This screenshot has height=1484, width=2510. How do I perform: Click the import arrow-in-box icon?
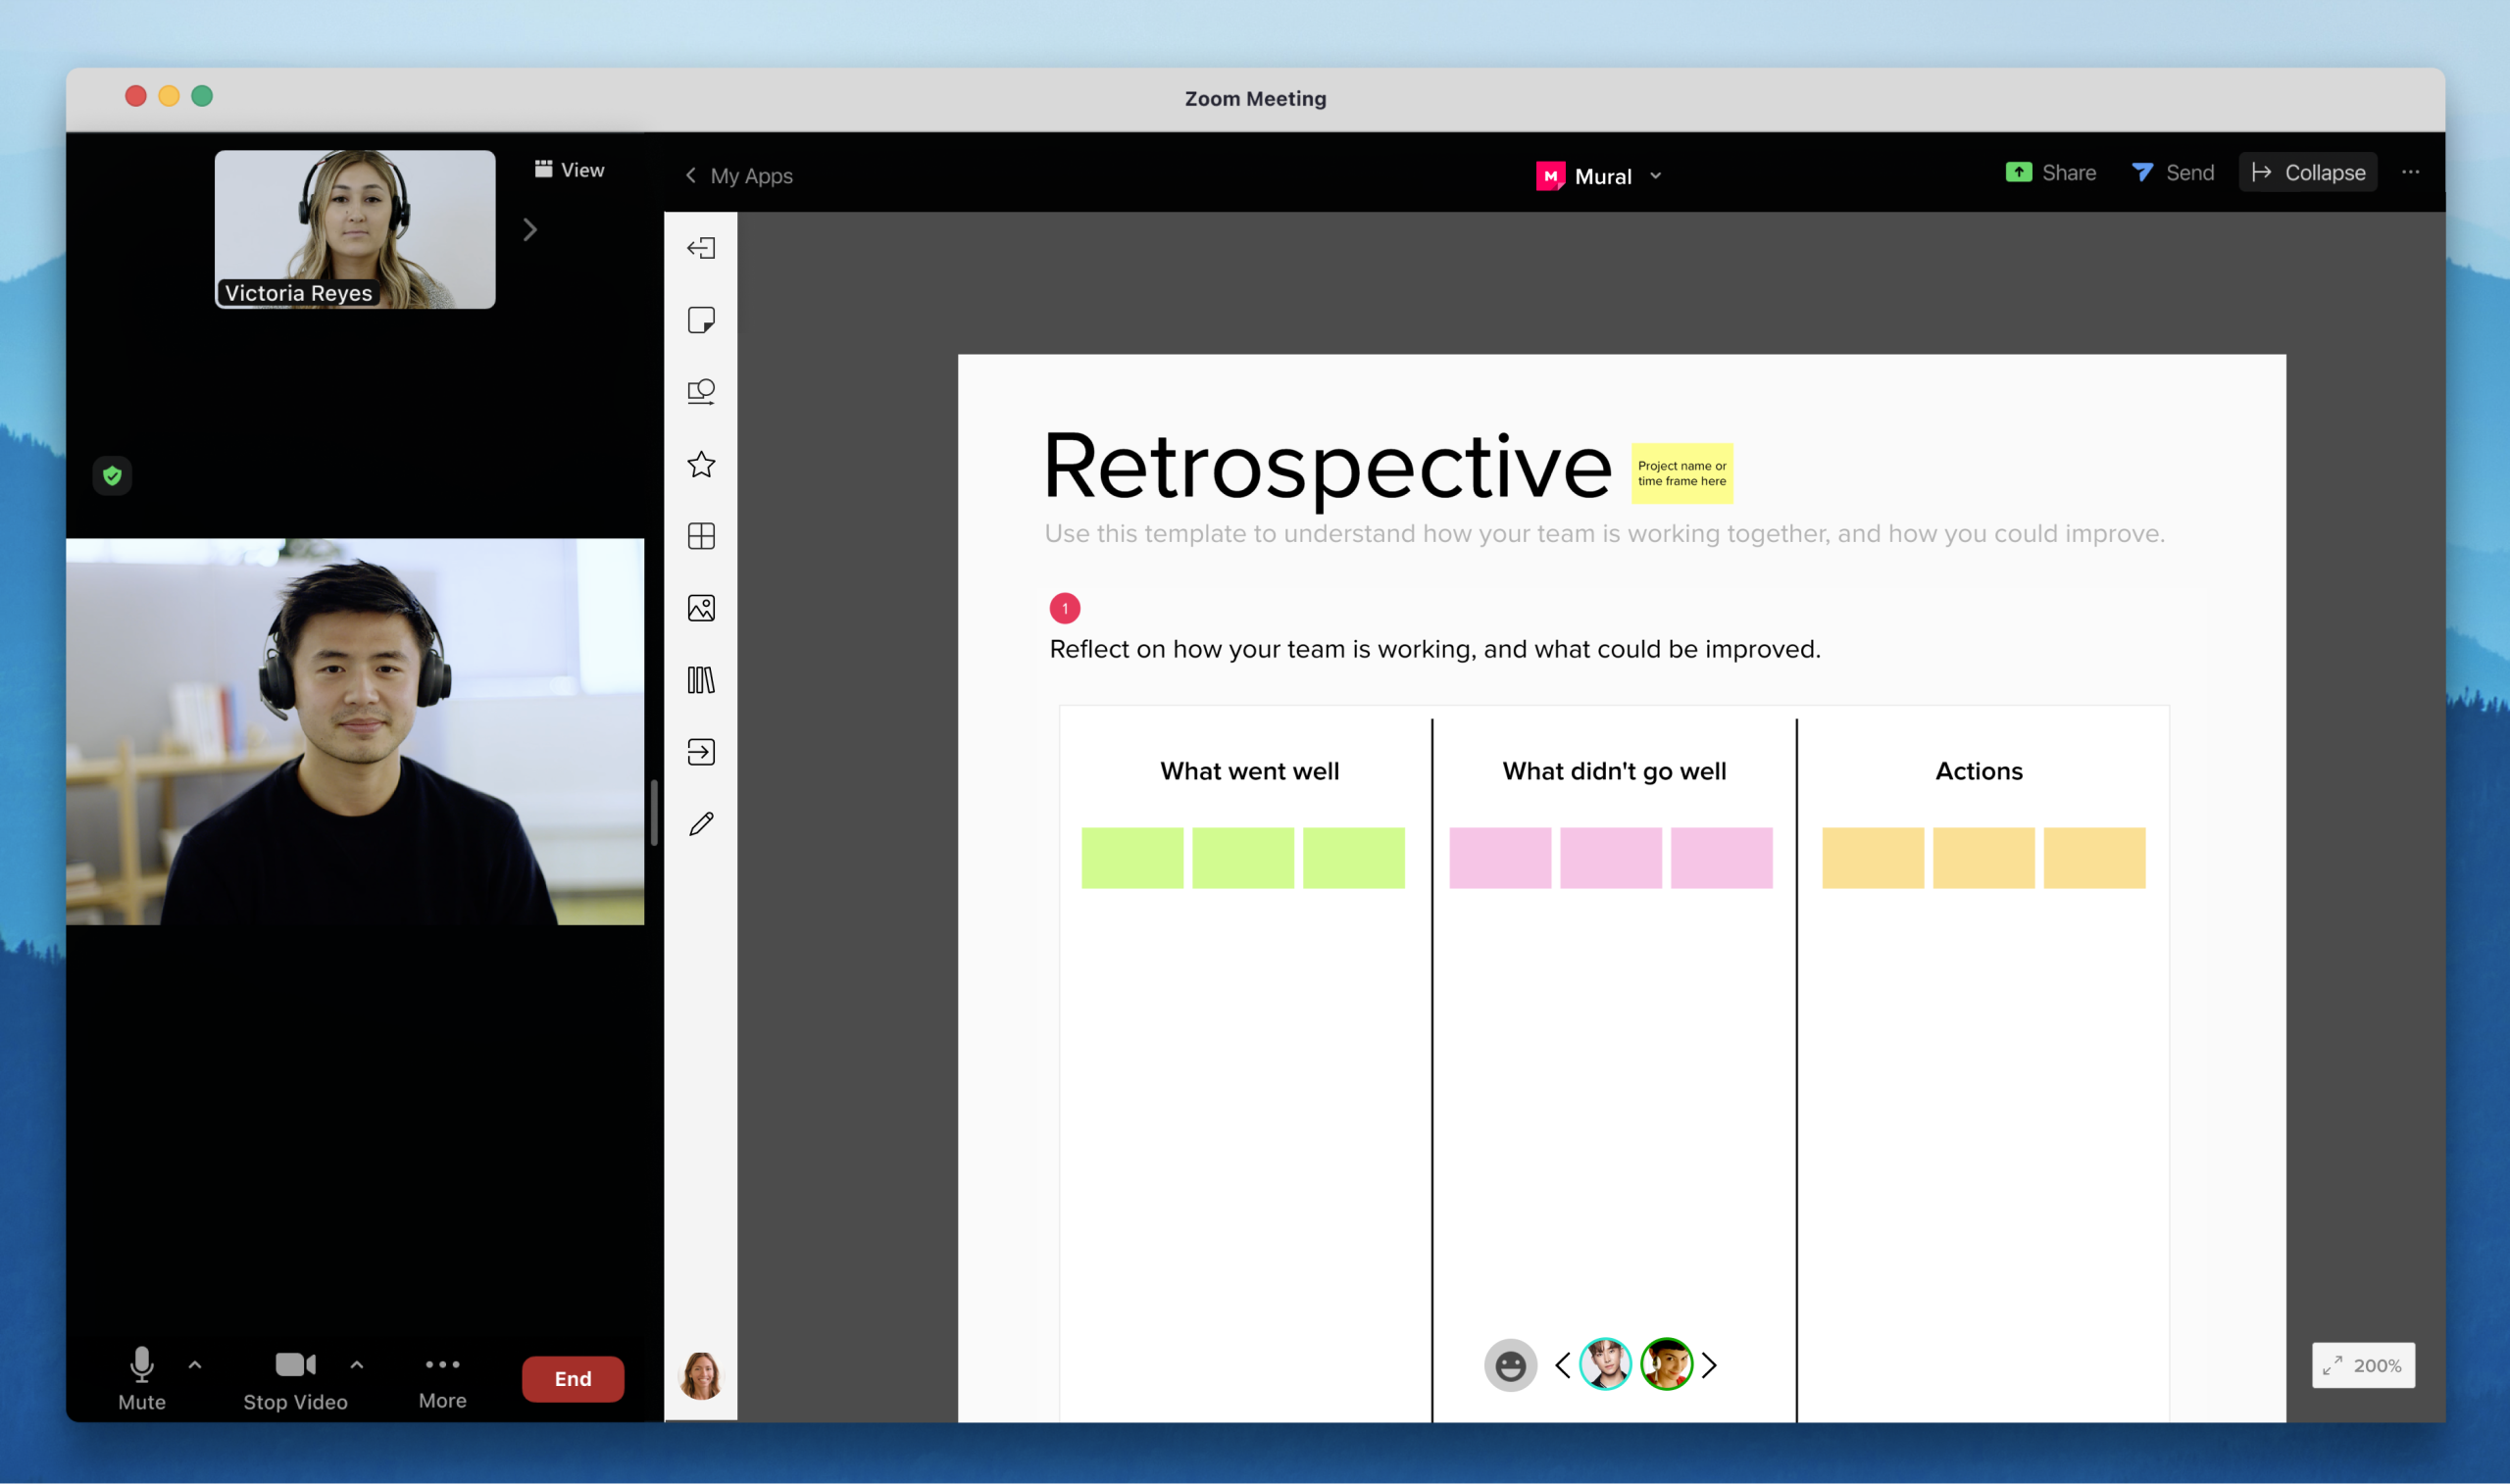701,752
